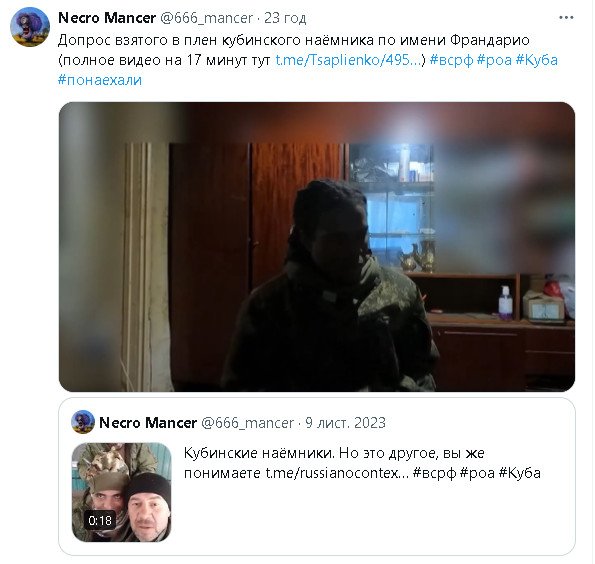Open the Necro Mancer name in the main tweet
595x564 pixels.
click(x=107, y=18)
